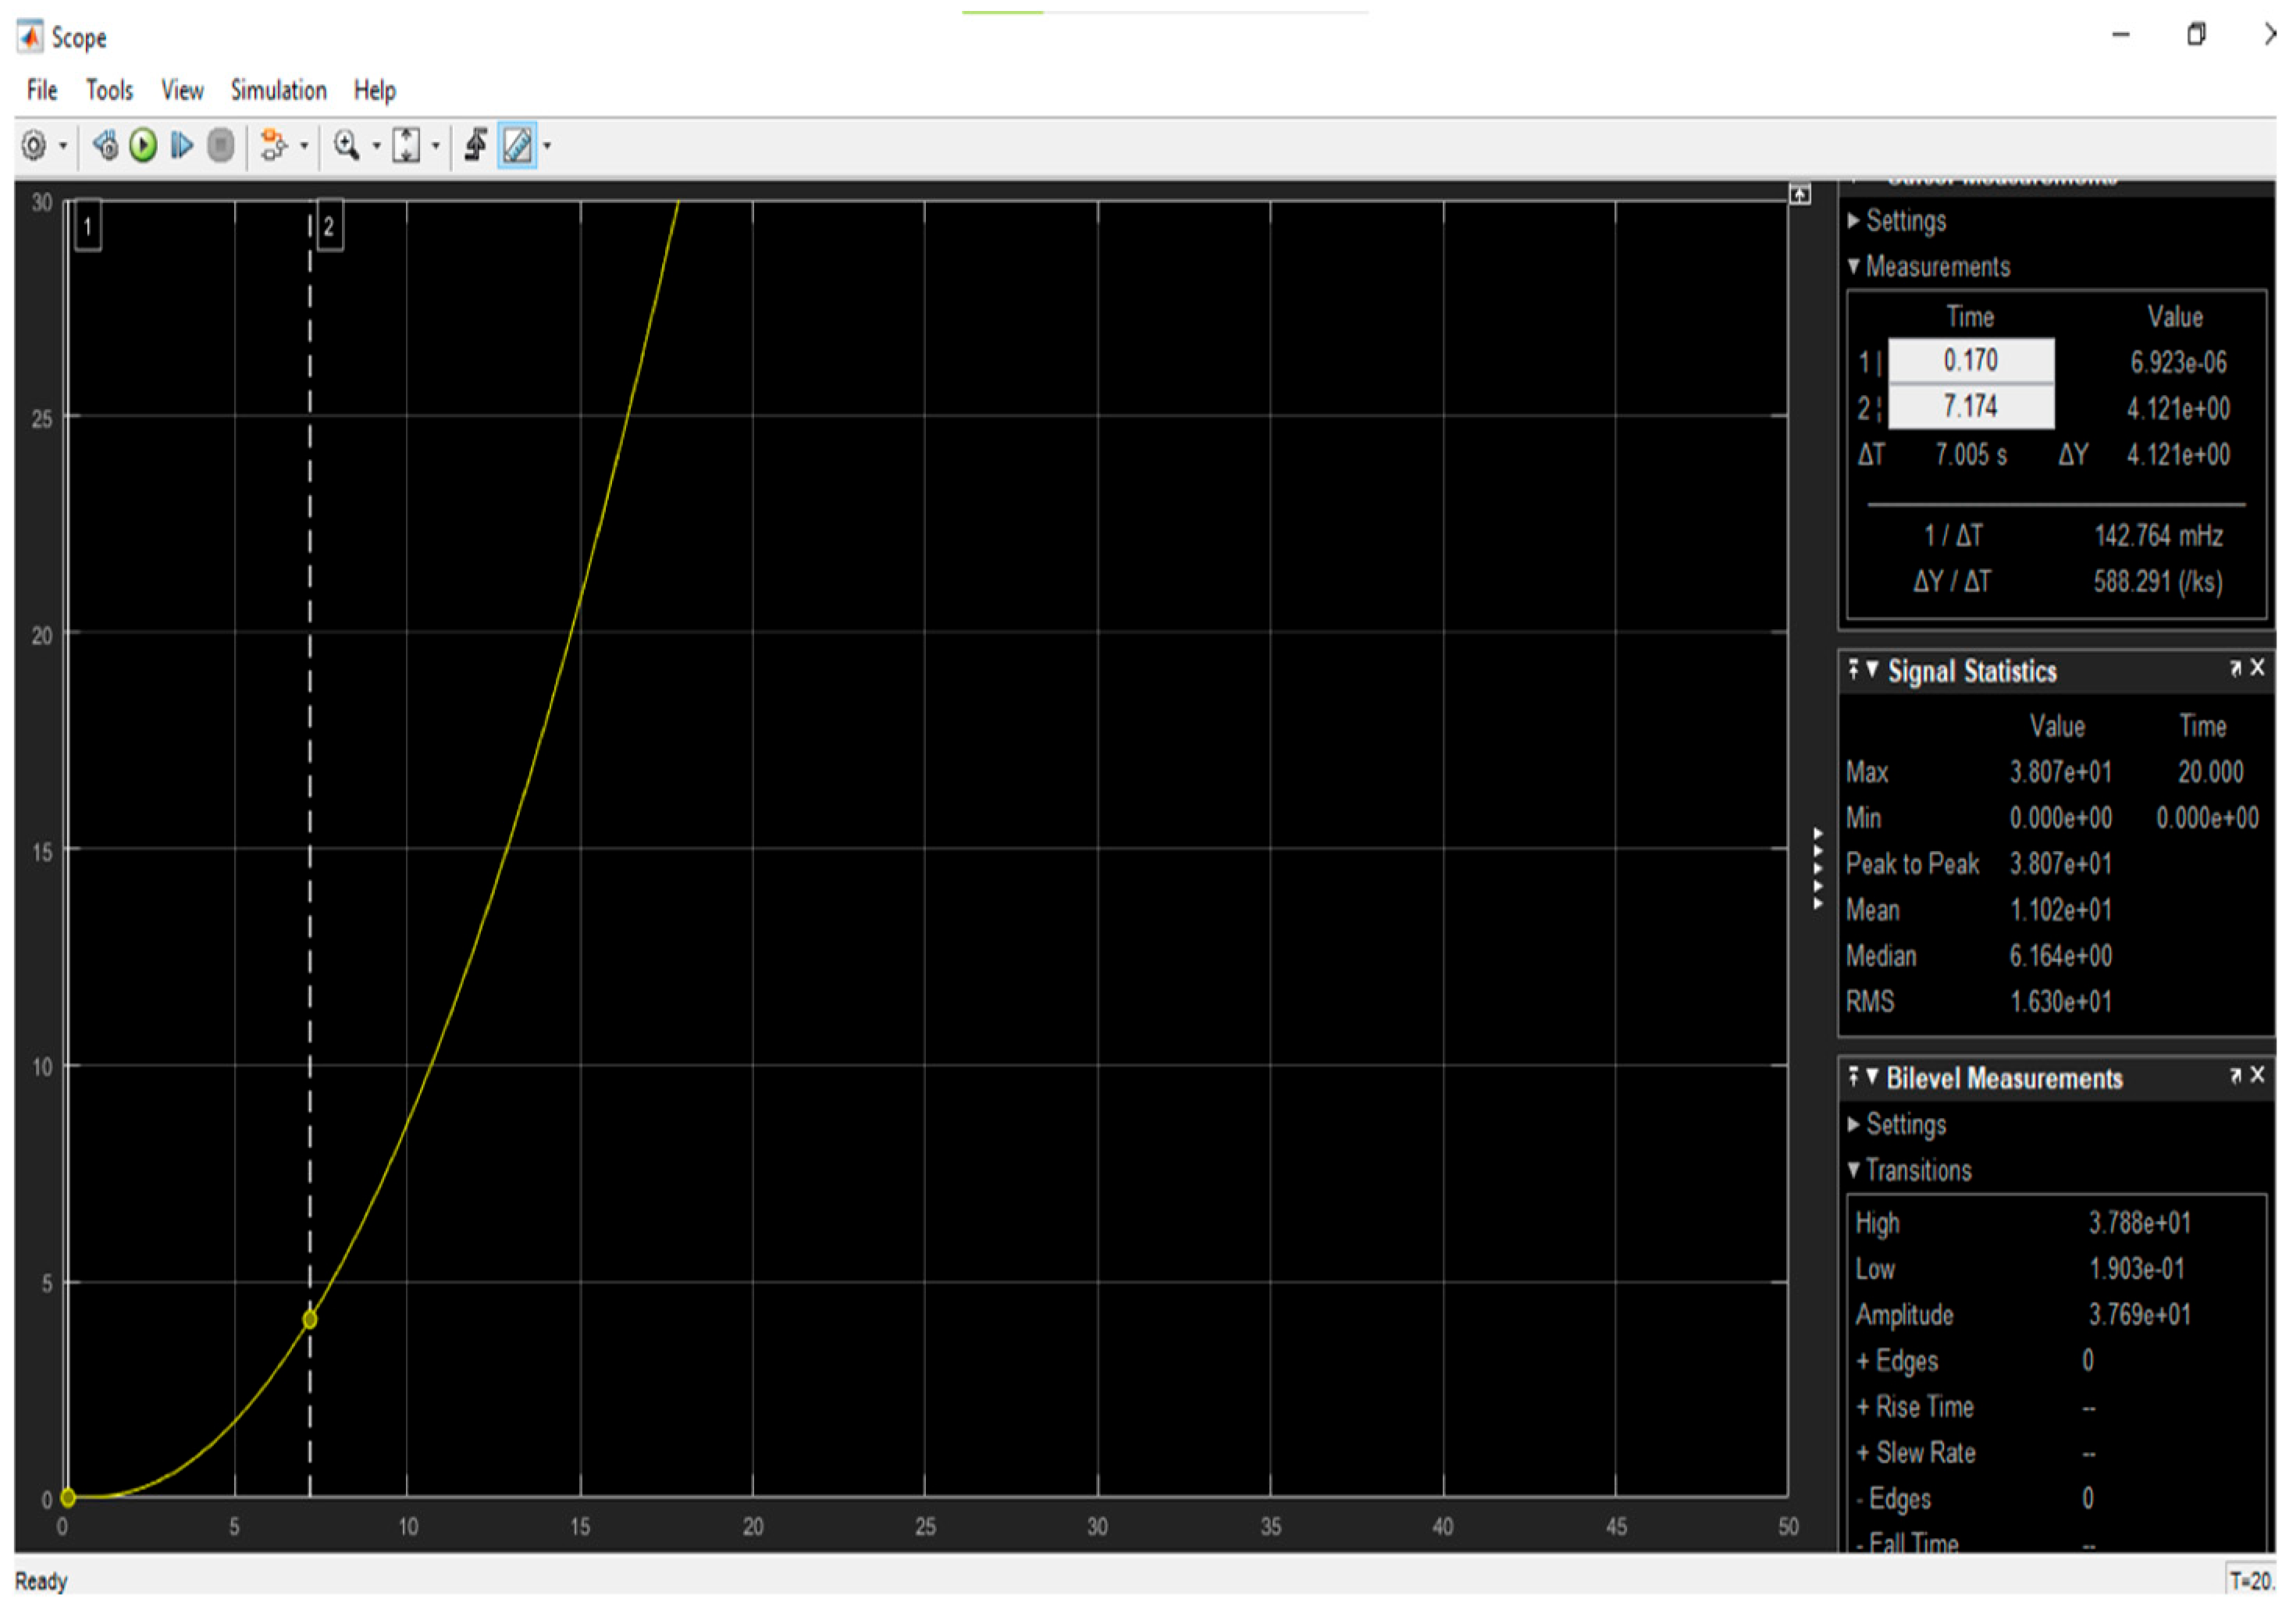
Task: Click the Signal Statistics pin icon
Action: [x=1854, y=669]
